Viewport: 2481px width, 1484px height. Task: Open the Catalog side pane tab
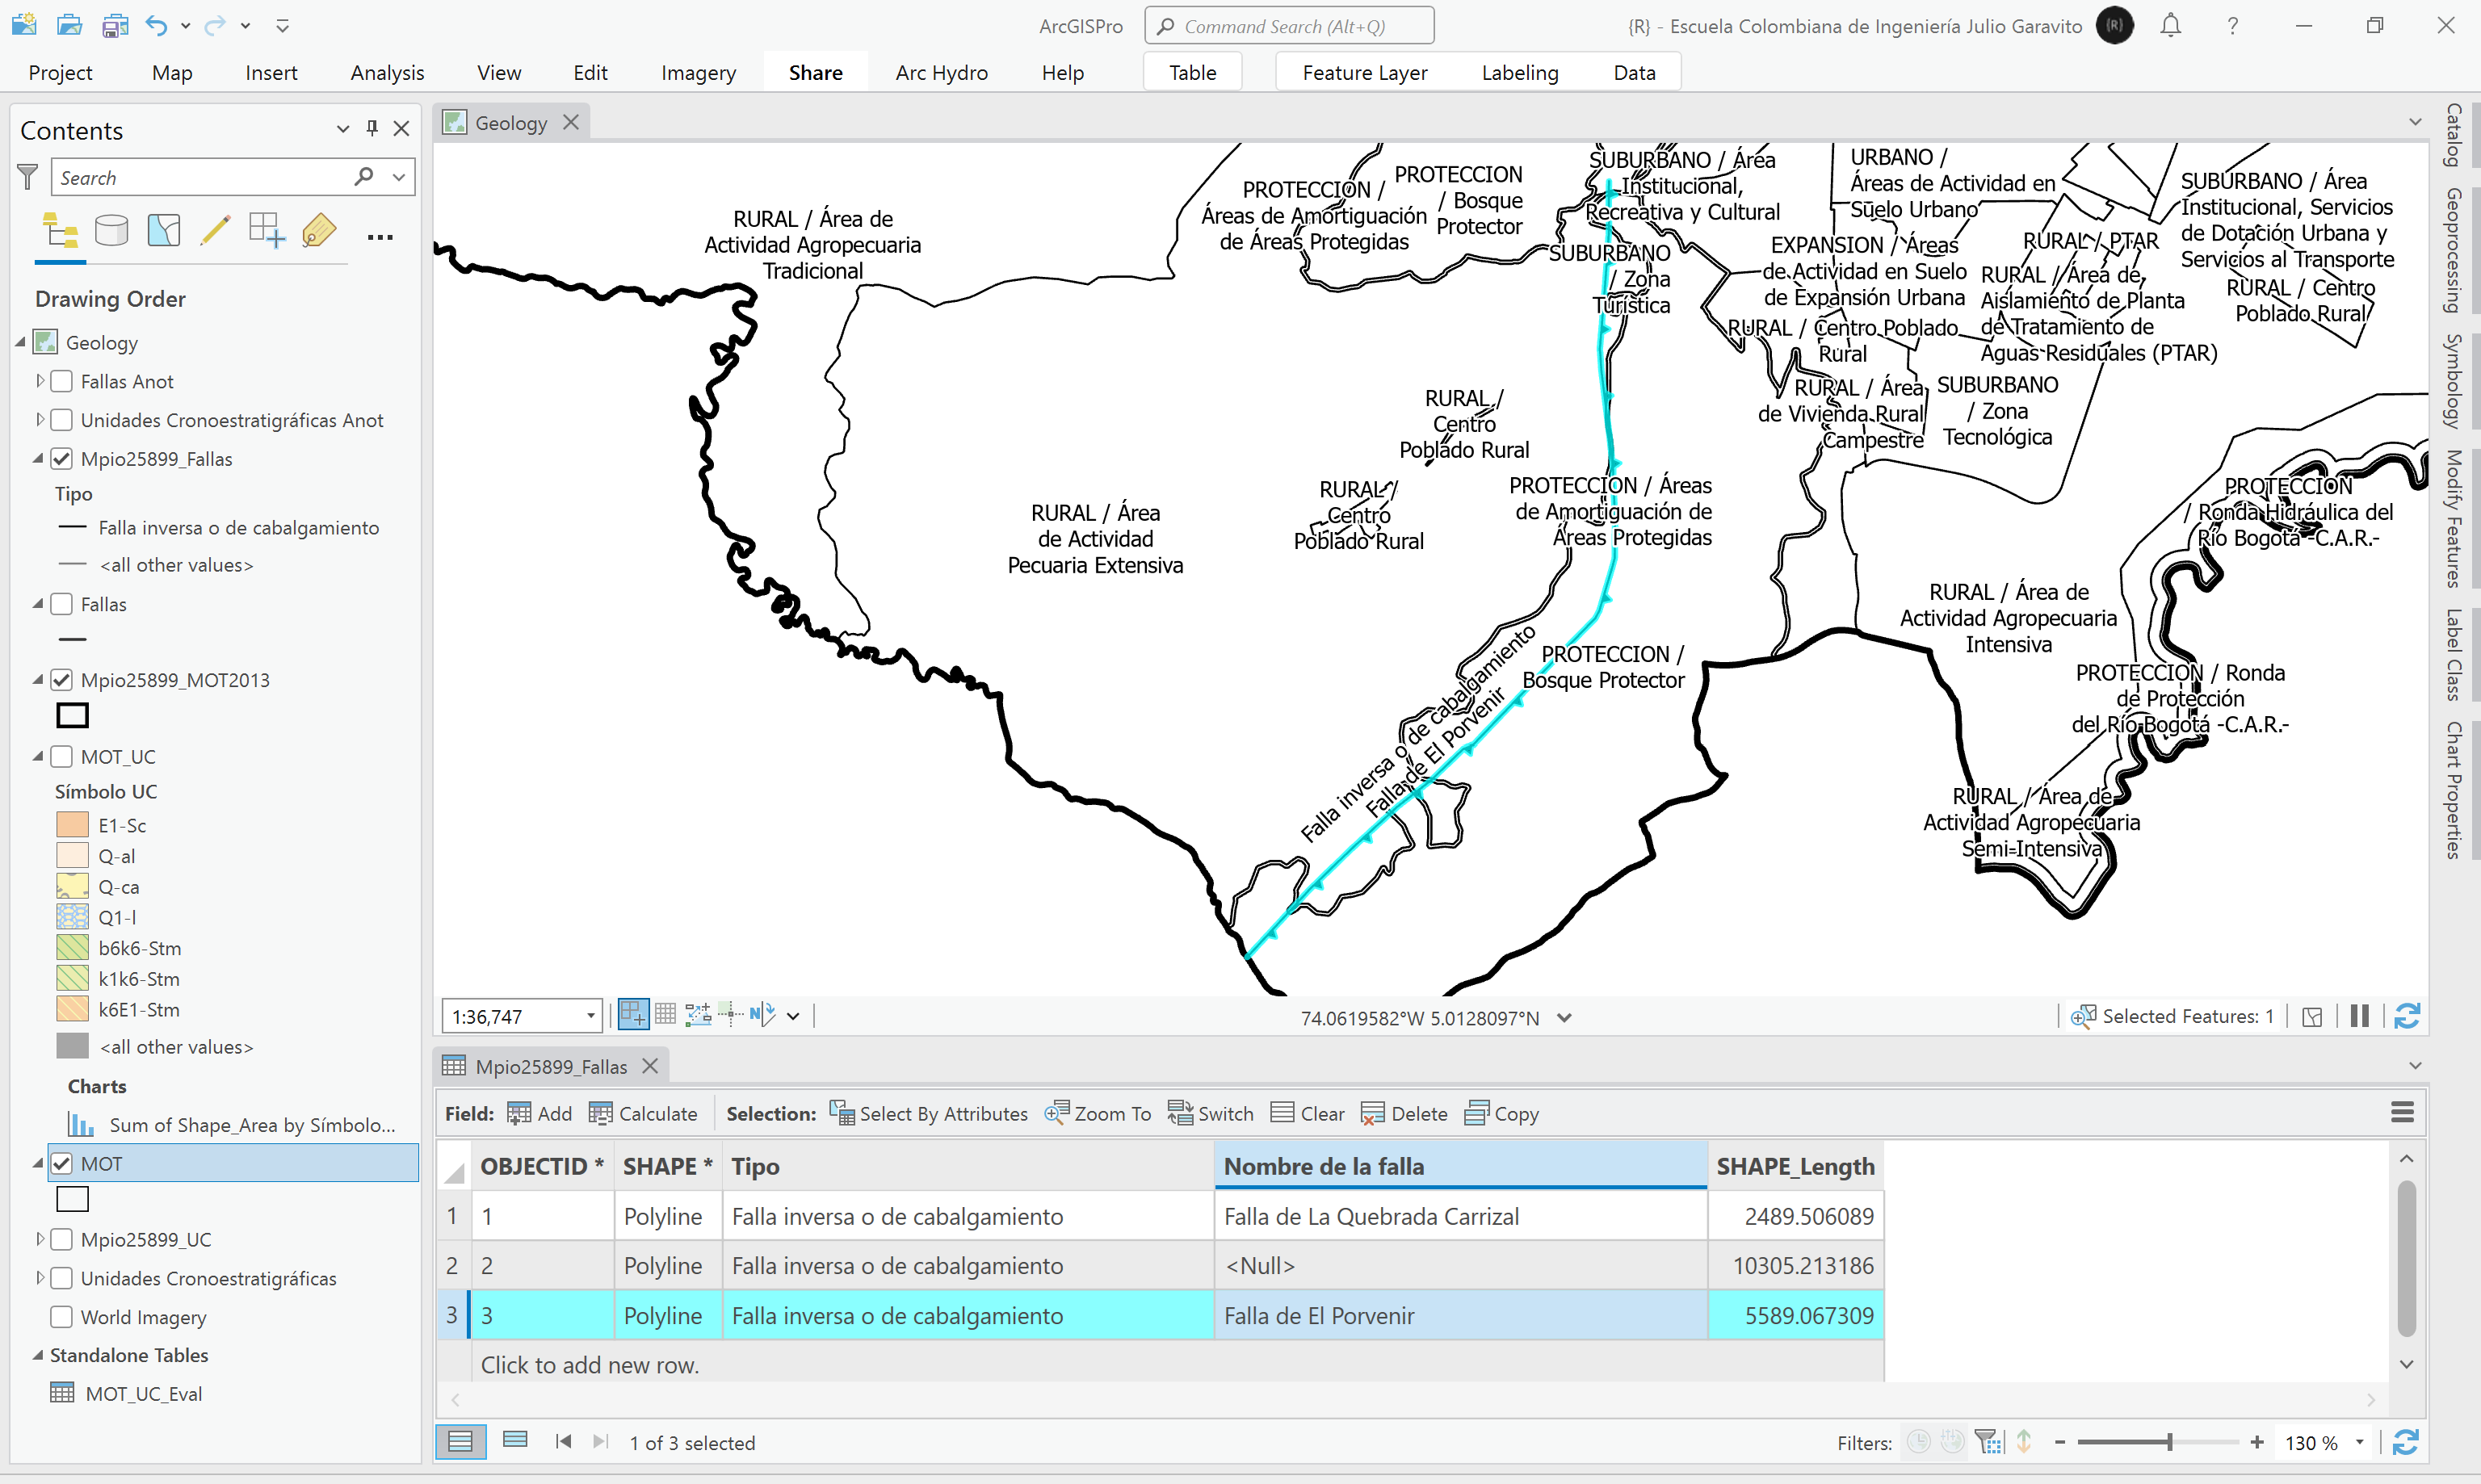point(2453,135)
